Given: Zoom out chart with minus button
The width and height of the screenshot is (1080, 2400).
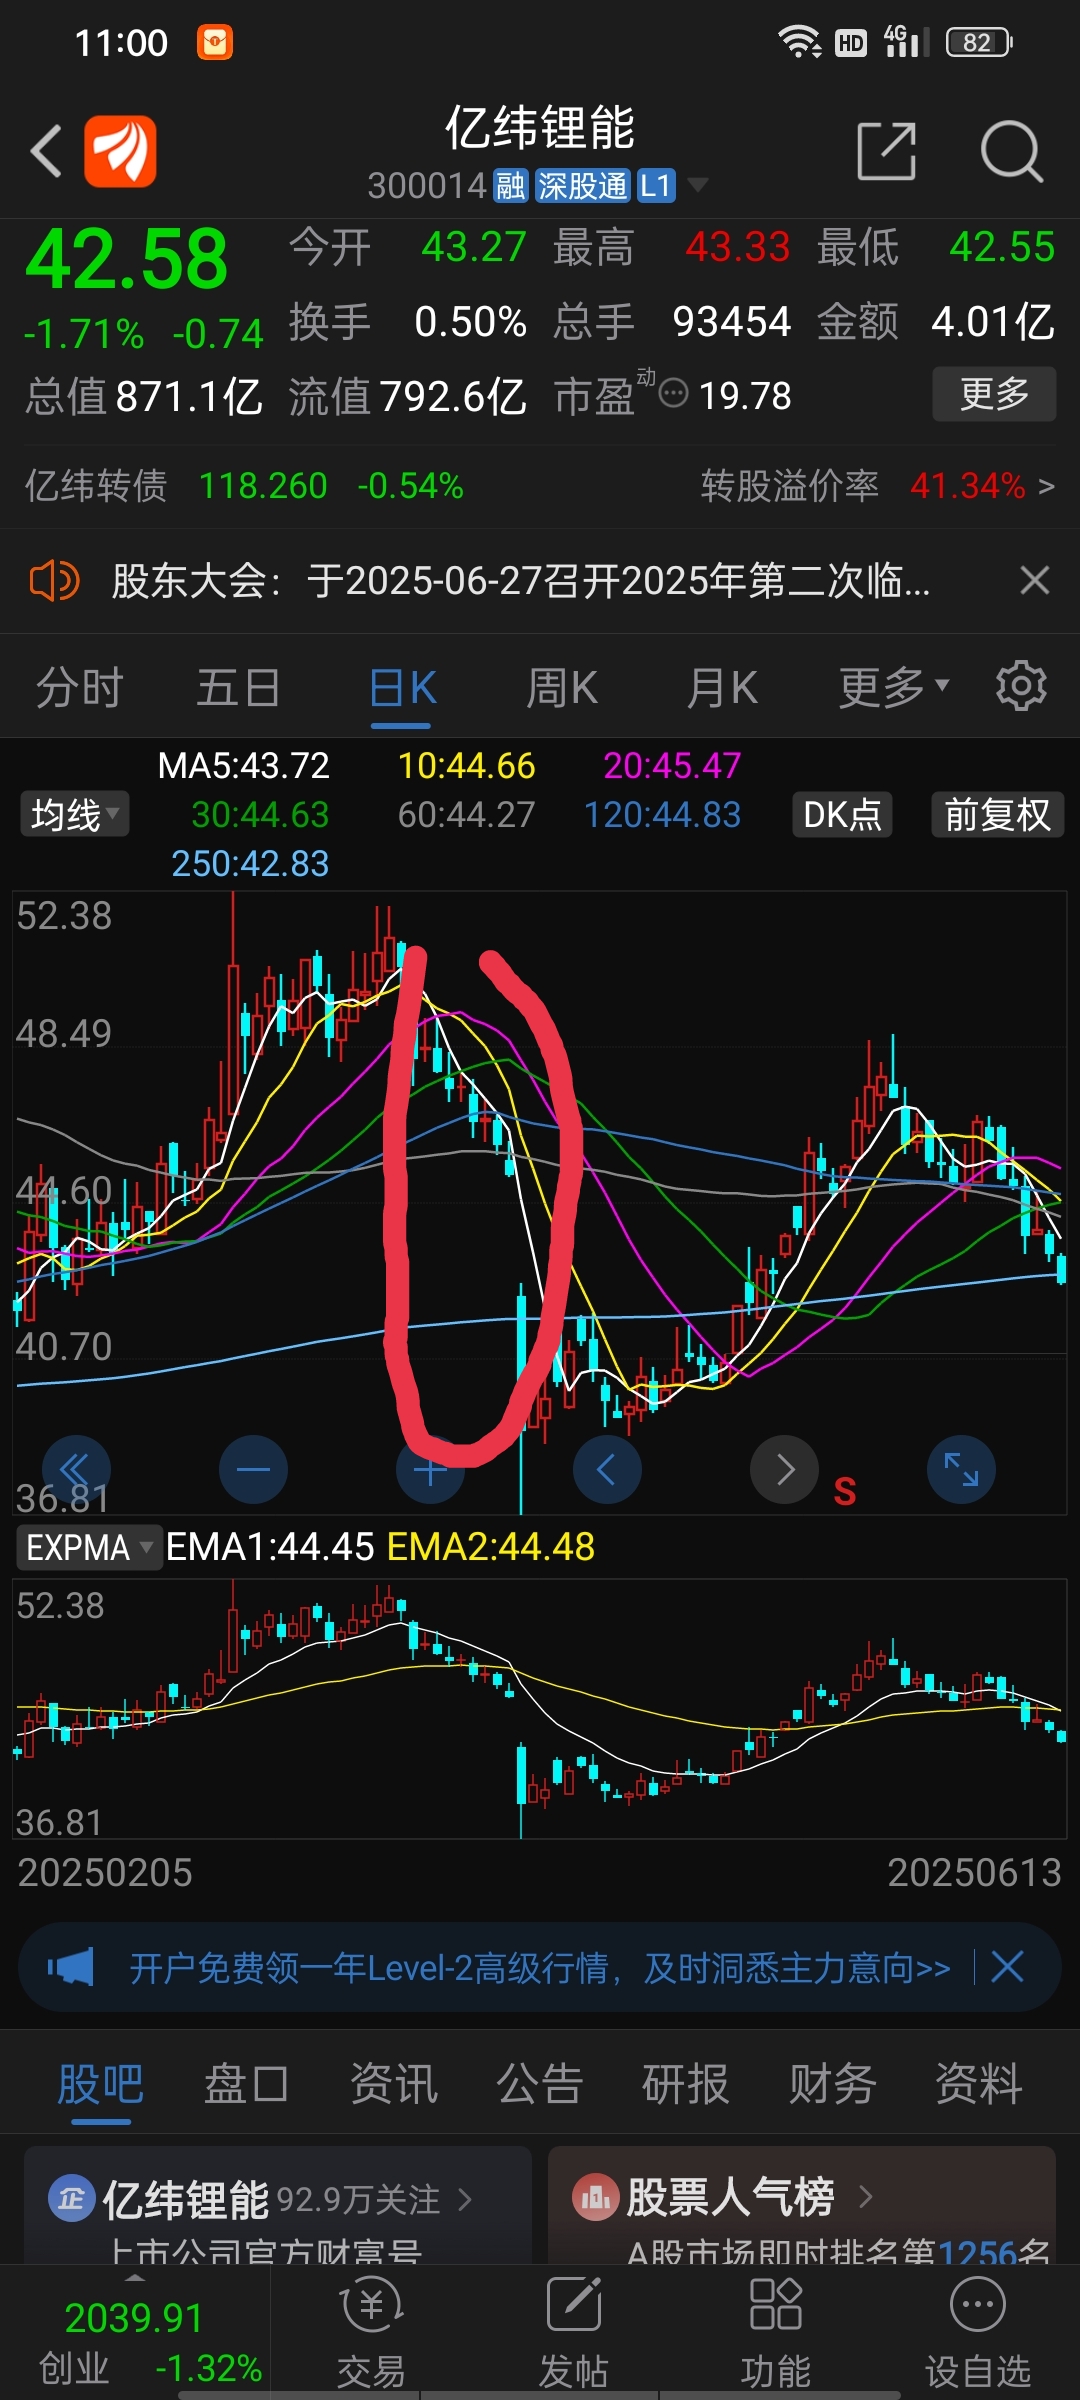Looking at the screenshot, I should pyautogui.click(x=253, y=1470).
